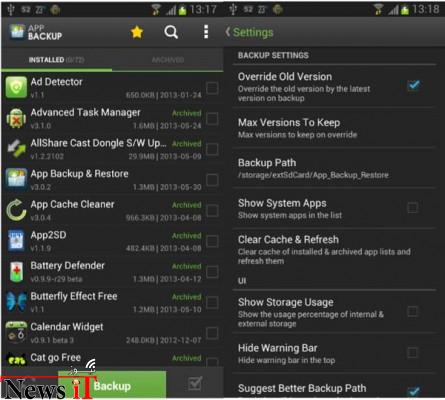Go back via the Settings chevron
Image resolution: width=445 pixels, height=400 pixels.
(228, 32)
